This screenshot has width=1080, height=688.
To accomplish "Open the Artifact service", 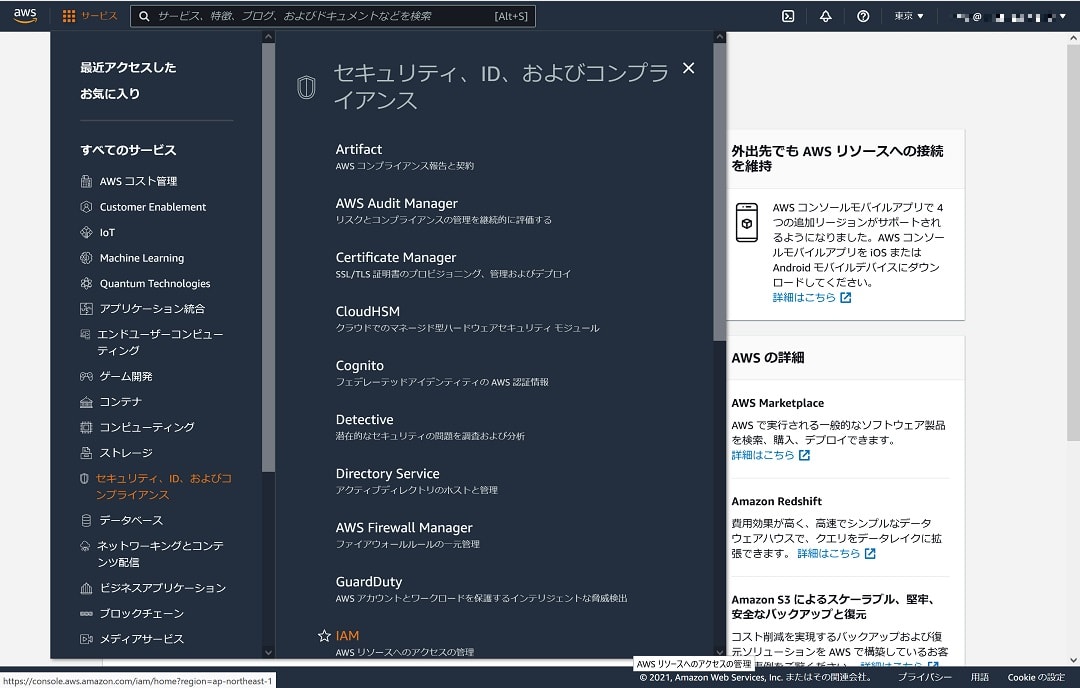I will pyautogui.click(x=358, y=149).
